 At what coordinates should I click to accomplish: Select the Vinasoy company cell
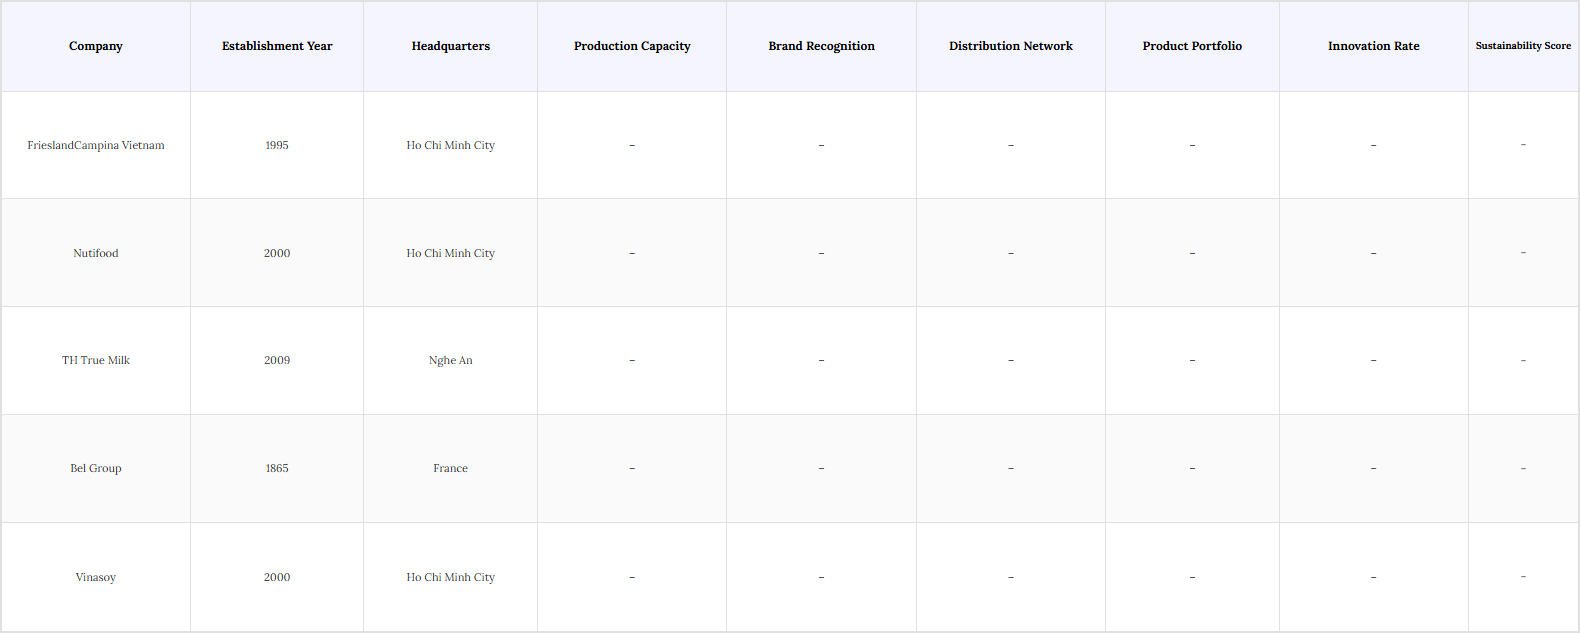[96, 577]
